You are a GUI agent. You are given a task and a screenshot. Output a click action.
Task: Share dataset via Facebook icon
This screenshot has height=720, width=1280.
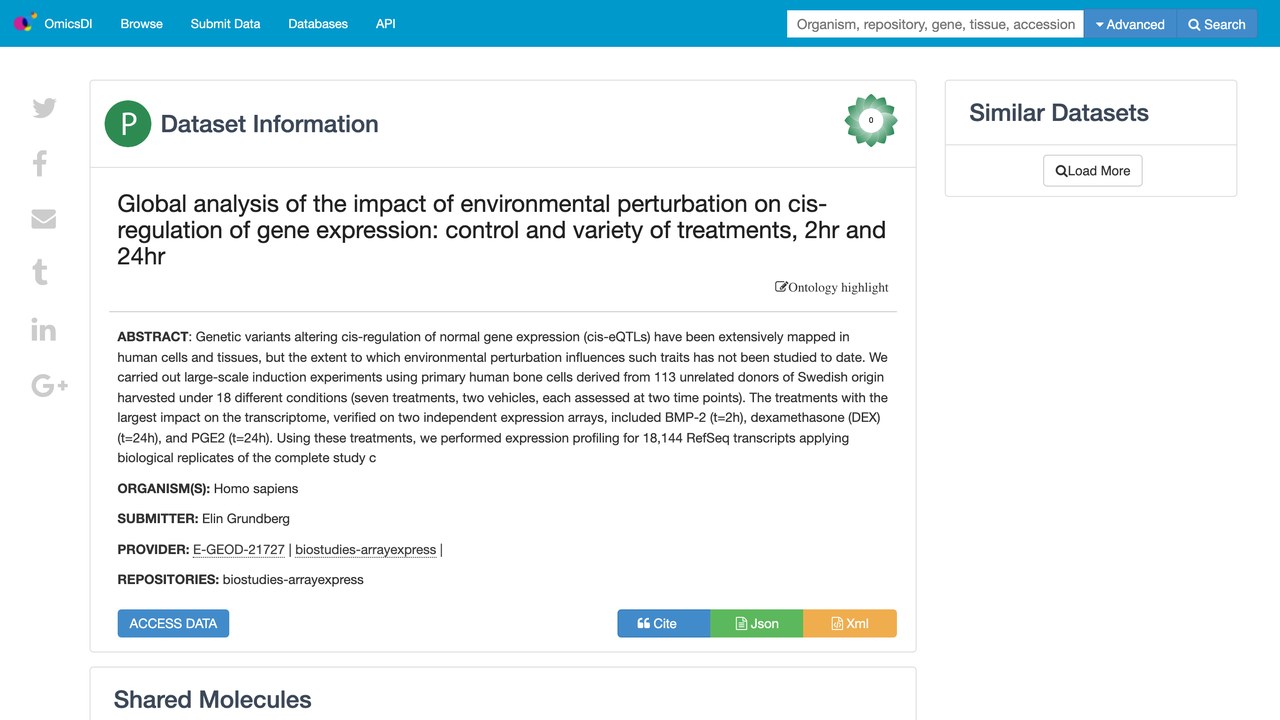(40, 163)
